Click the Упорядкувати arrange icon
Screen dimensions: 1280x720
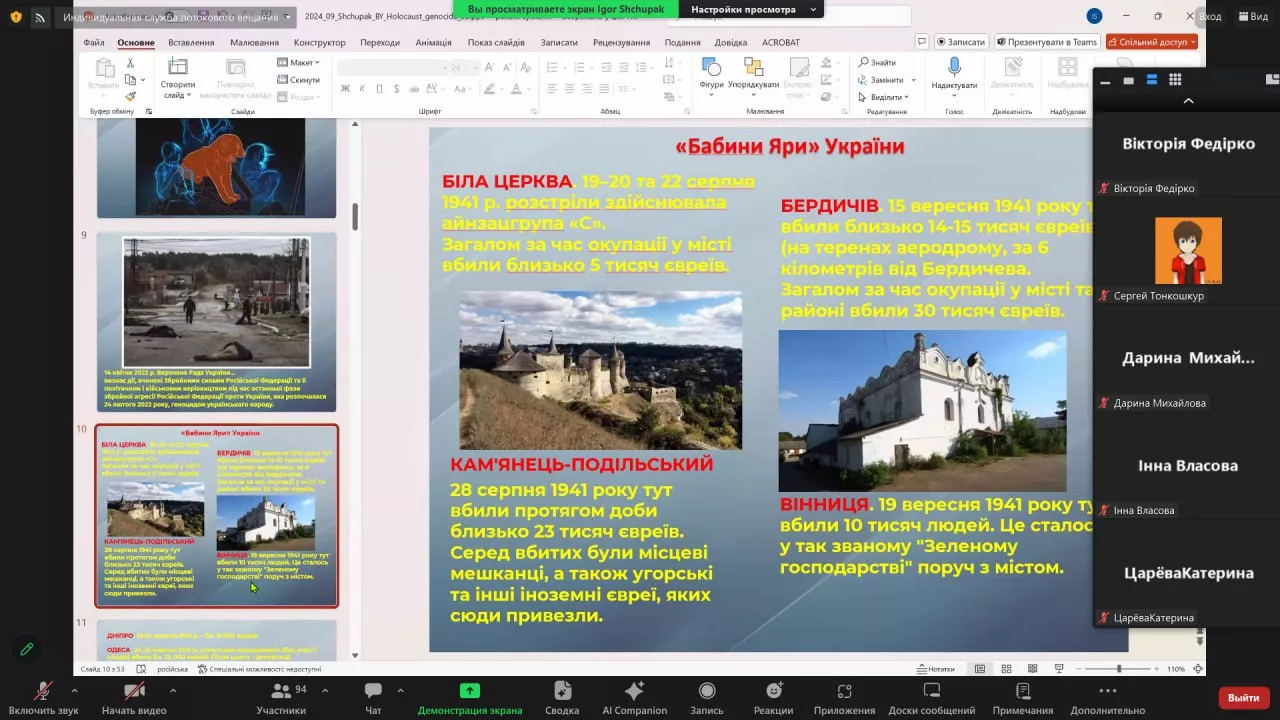pyautogui.click(x=754, y=67)
